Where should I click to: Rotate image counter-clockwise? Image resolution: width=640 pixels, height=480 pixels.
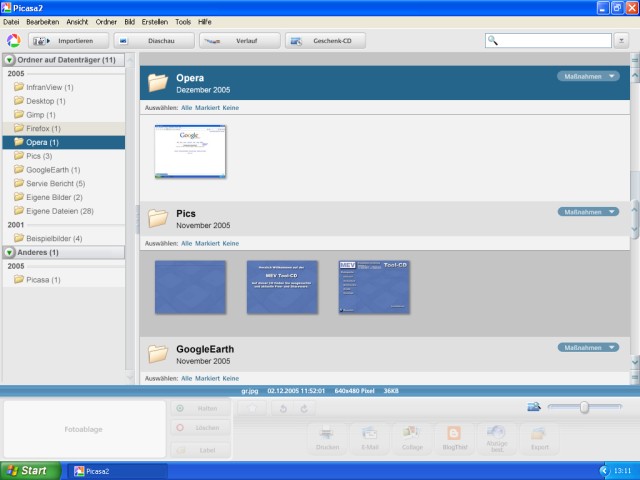point(283,409)
